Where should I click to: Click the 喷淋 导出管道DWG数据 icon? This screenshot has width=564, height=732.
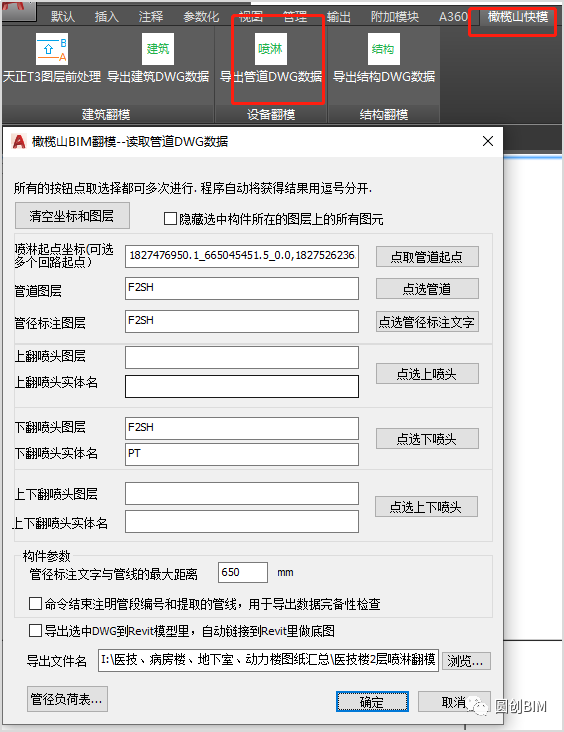coord(271,49)
